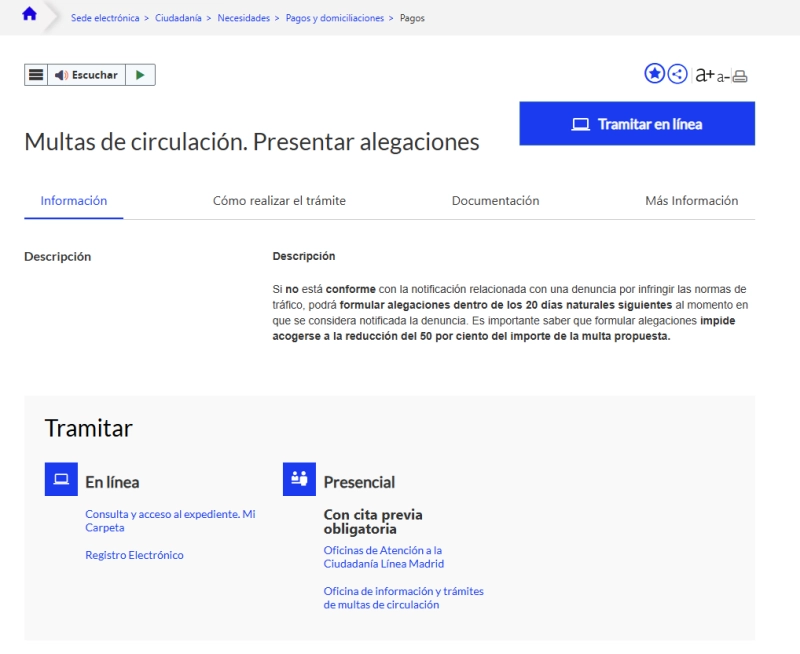The width and height of the screenshot is (800, 654).
Task: Add page to favorites with star icon
Action: tap(654, 74)
